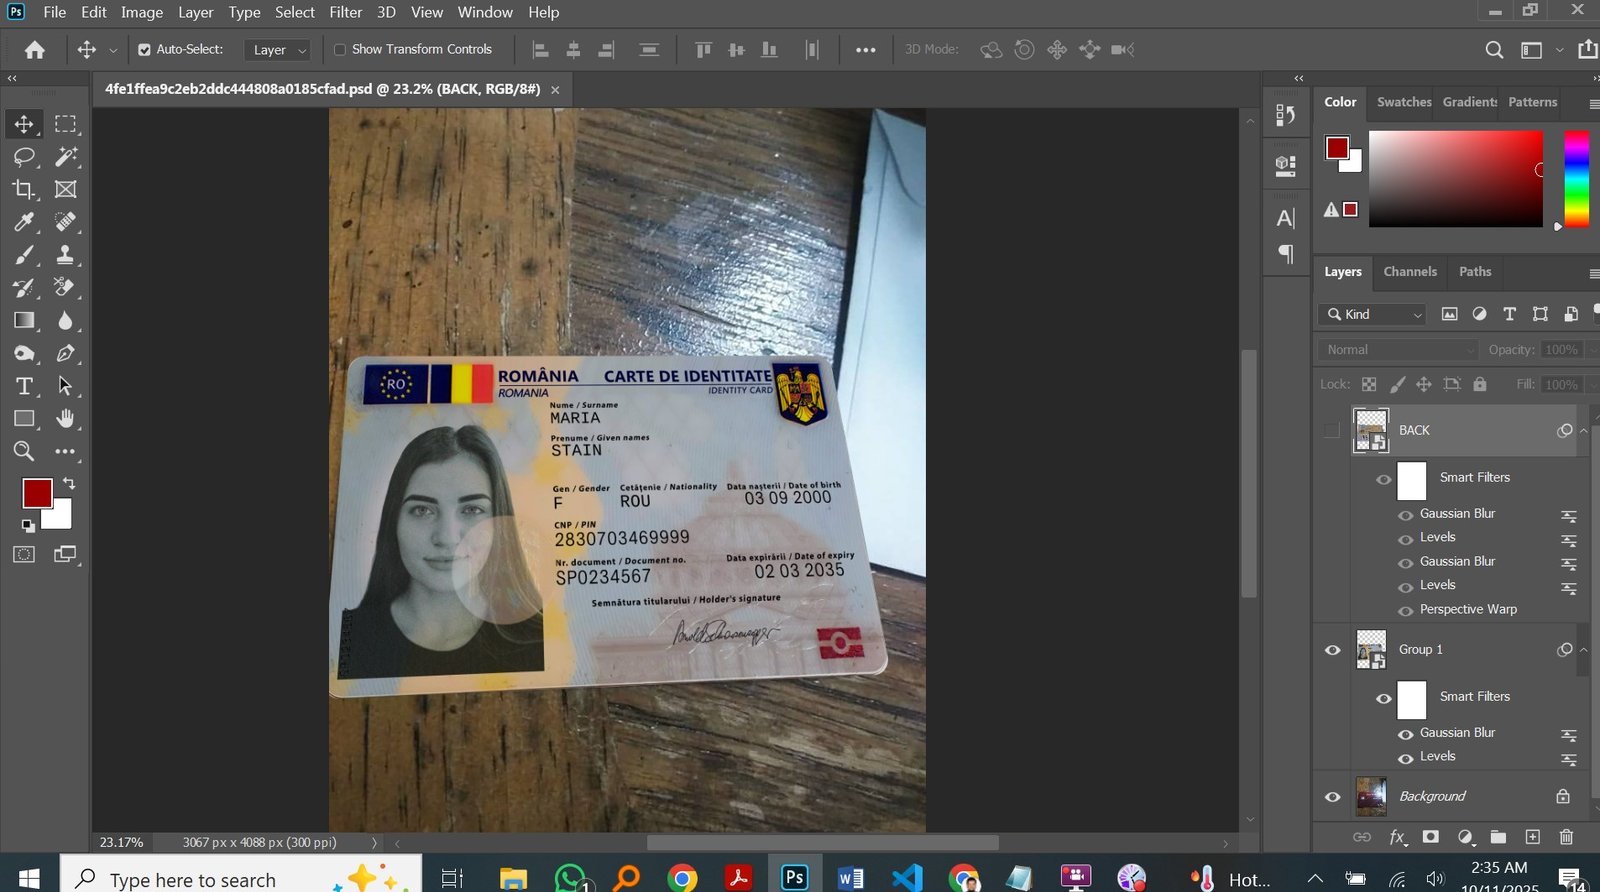Click the delete layer trash icon
The image size is (1600, 892).
point(1566,837)
